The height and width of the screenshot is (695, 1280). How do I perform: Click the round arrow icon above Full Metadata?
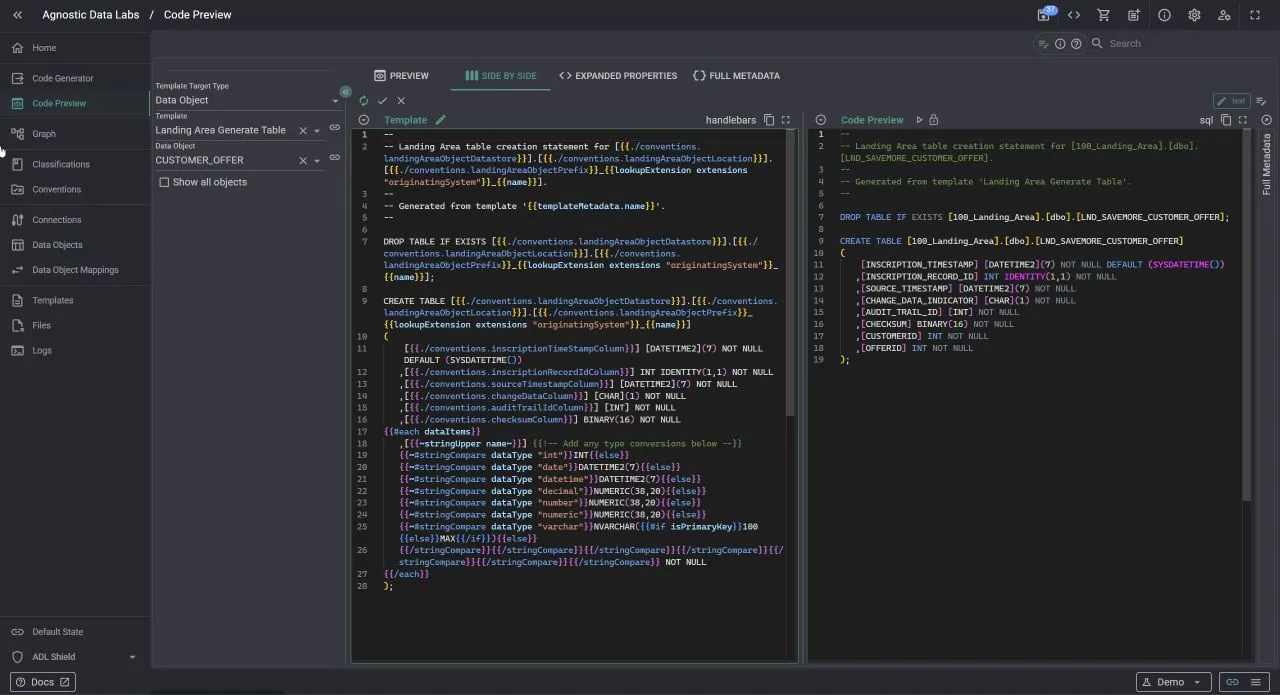pyautogui.click(x=1266, y=120)
